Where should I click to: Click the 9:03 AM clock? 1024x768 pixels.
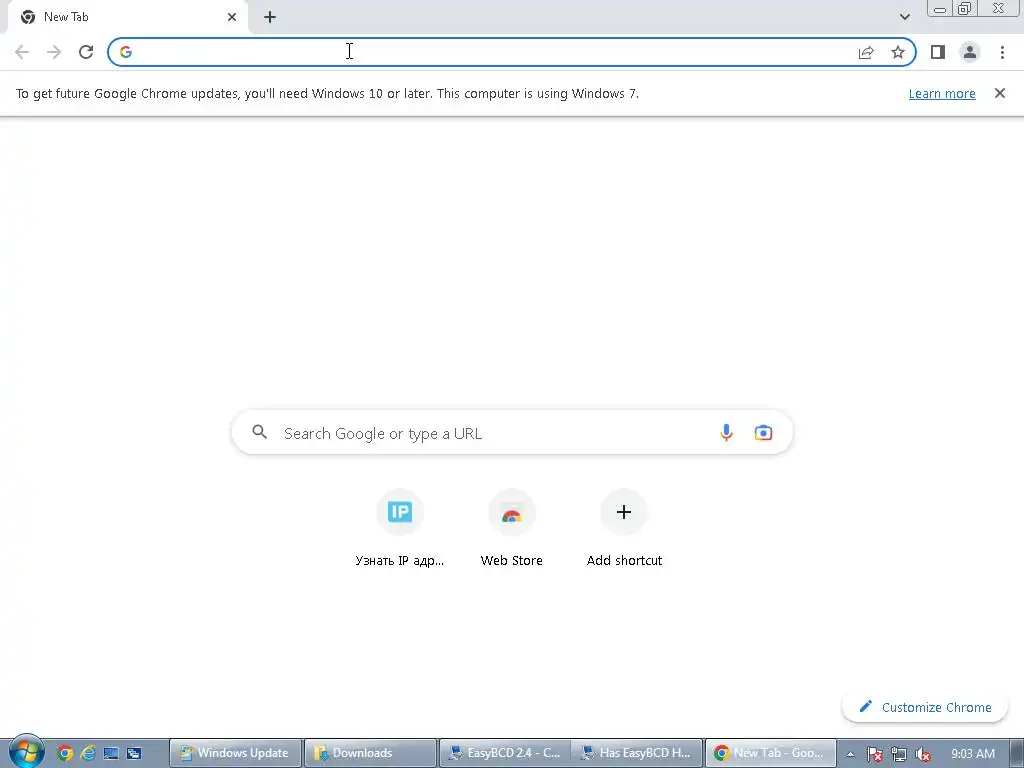click(x=972, y=754)
